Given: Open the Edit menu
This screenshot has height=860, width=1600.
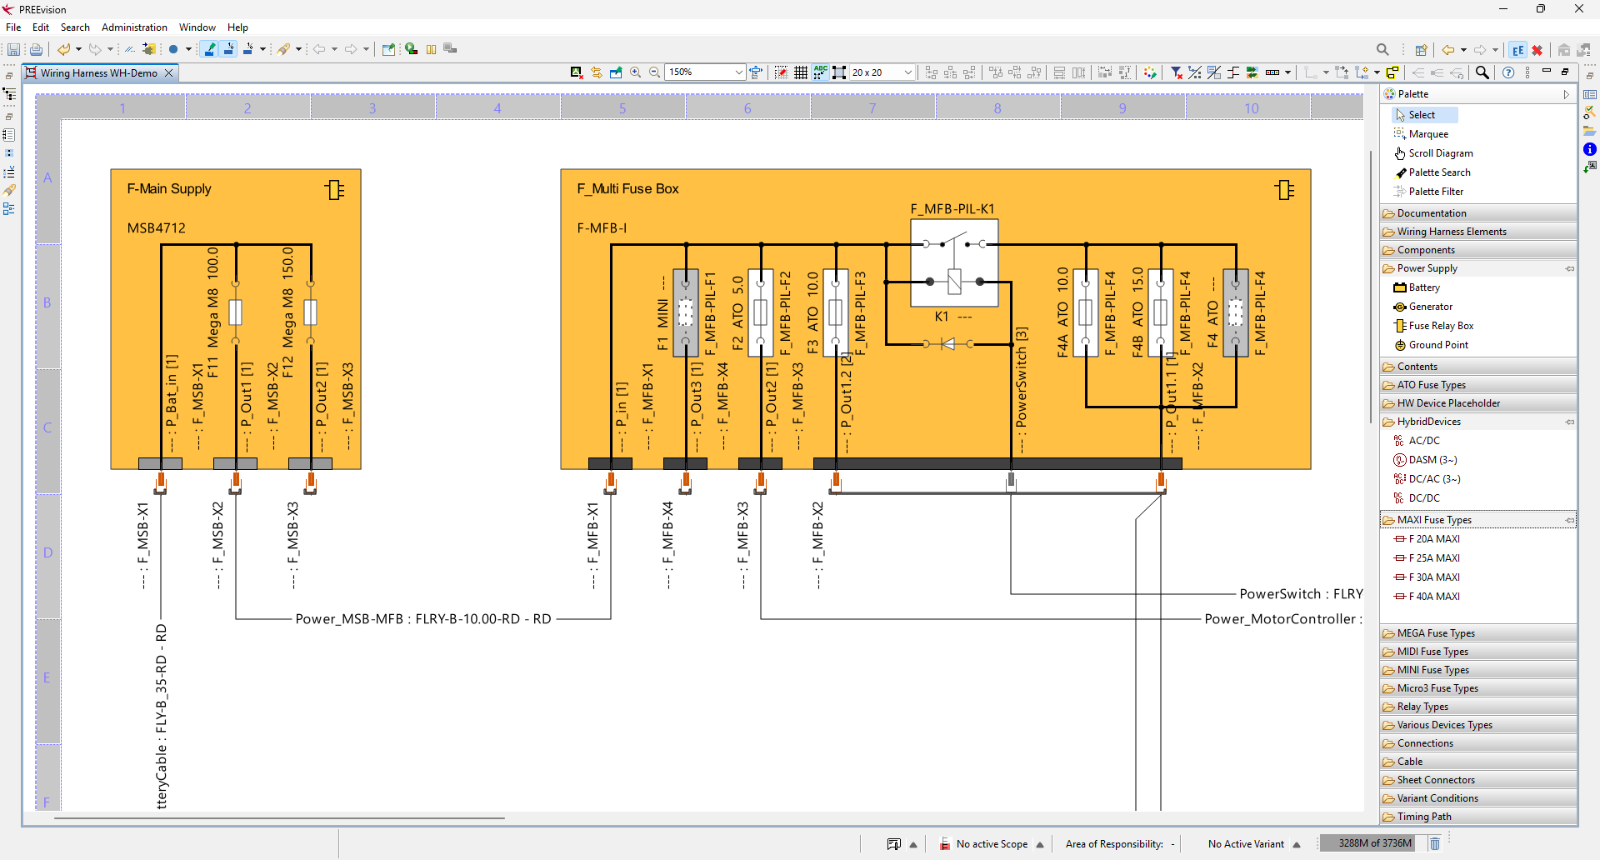Looking at the screenshot, I should click(x=41, y=28).
